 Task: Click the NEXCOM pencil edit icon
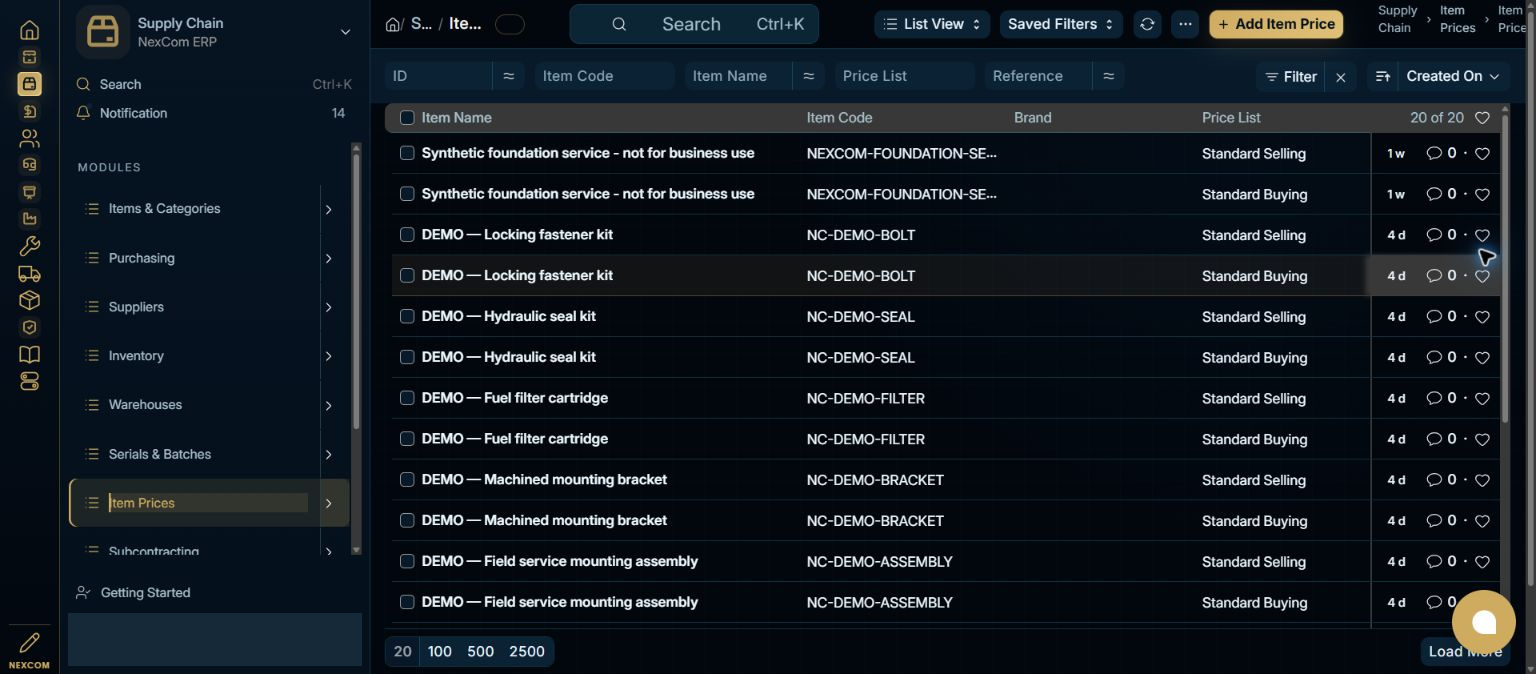(x=29, y=642)
